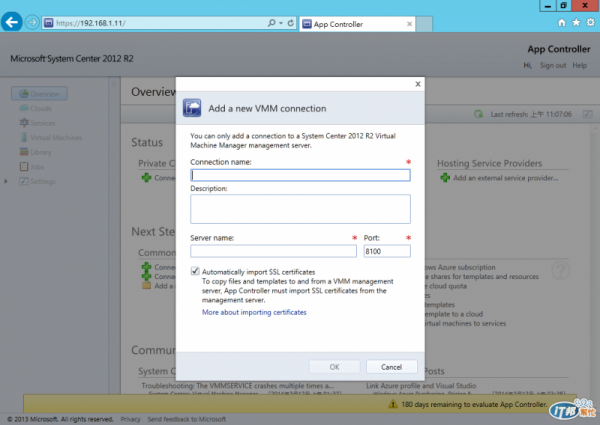Click the Connection name field
This screenshot has width=600, height=425.
(300, 175)
